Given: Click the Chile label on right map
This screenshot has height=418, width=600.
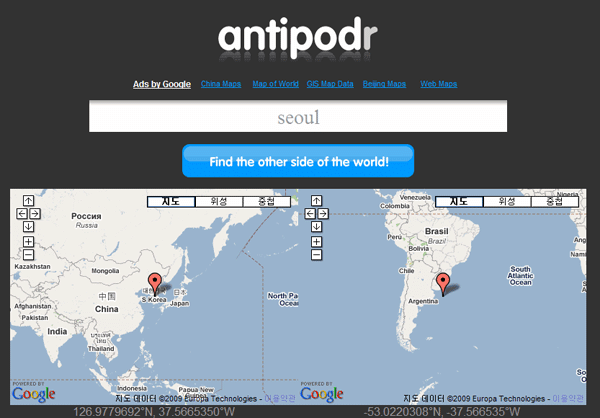Looking at the screenshot, I should tap(406, 271).
